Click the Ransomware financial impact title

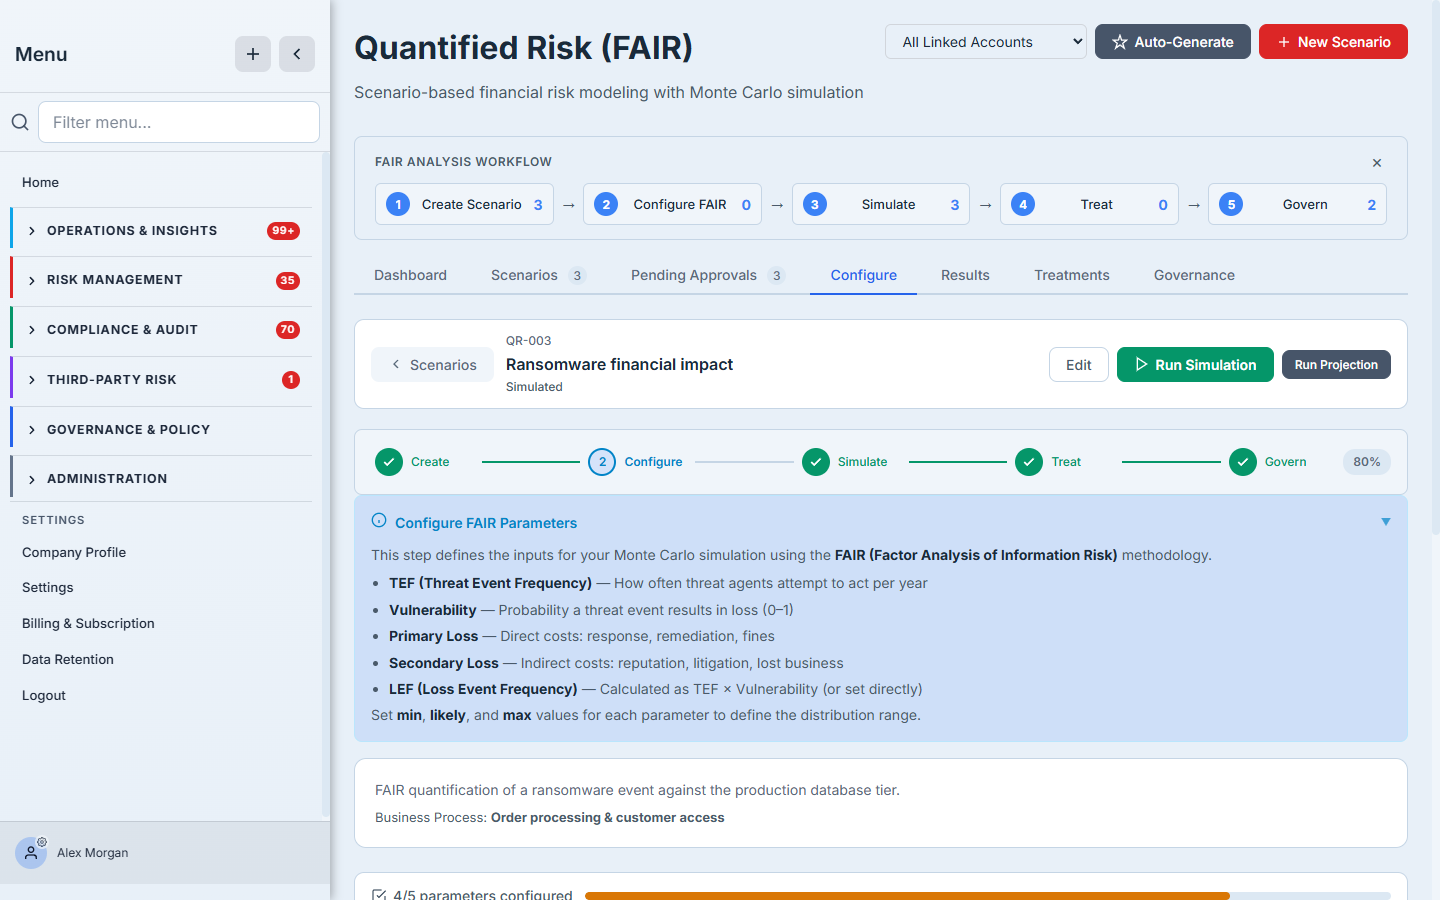tap(619, 364)
